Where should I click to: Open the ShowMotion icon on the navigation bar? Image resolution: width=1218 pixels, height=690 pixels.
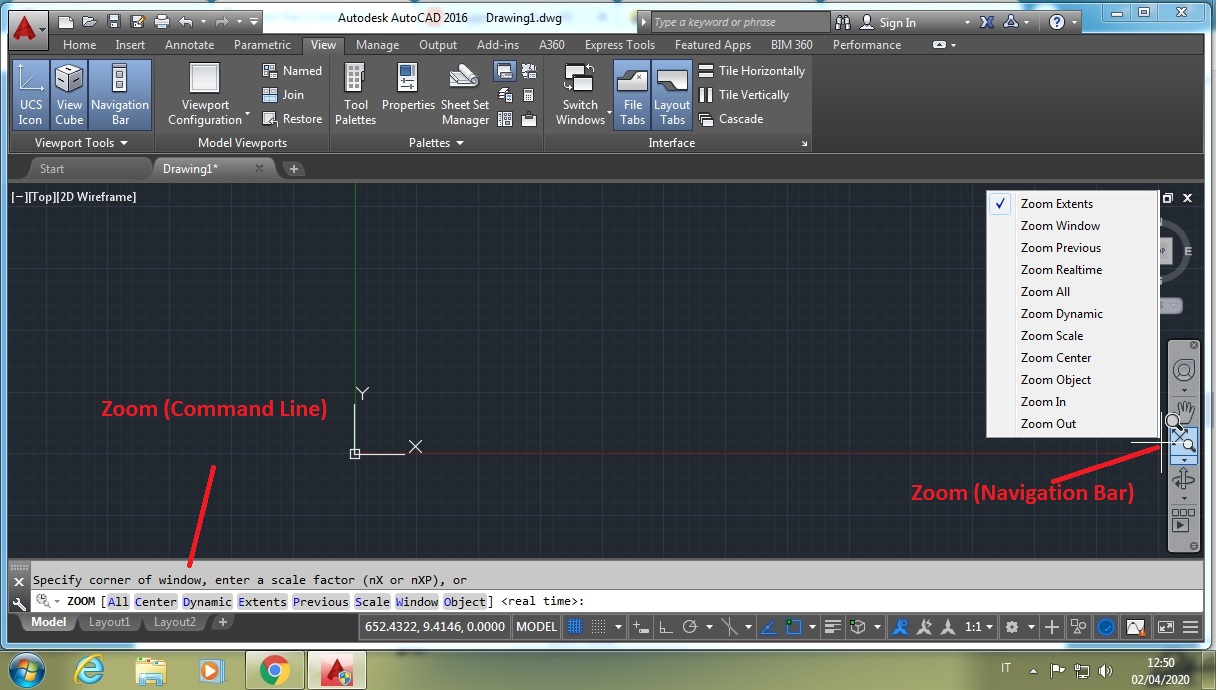1184,517
